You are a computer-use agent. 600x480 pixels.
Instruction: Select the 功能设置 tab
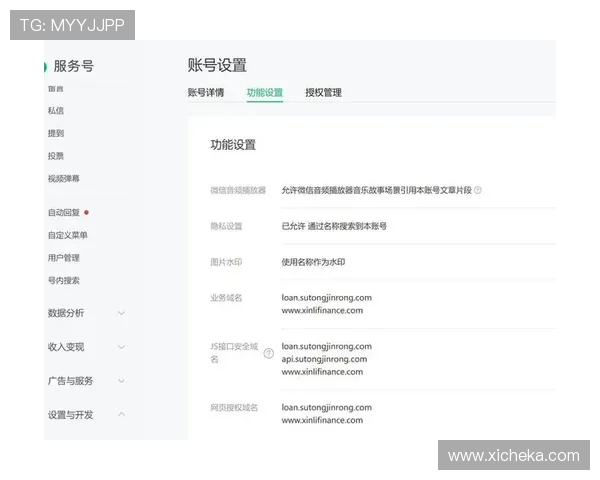(265, 93)
